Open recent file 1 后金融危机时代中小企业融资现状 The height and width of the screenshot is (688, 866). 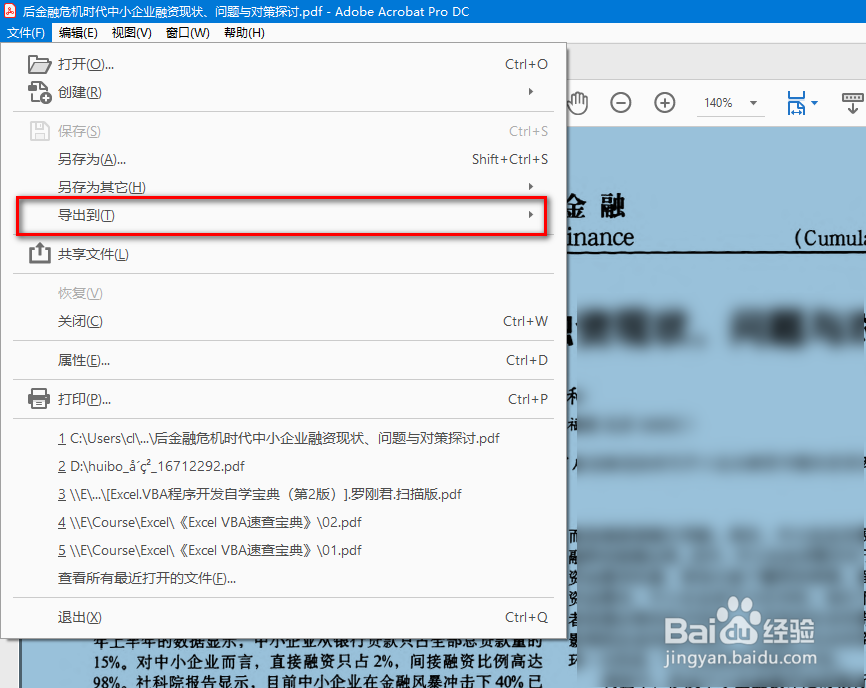[x=283, y=438]
